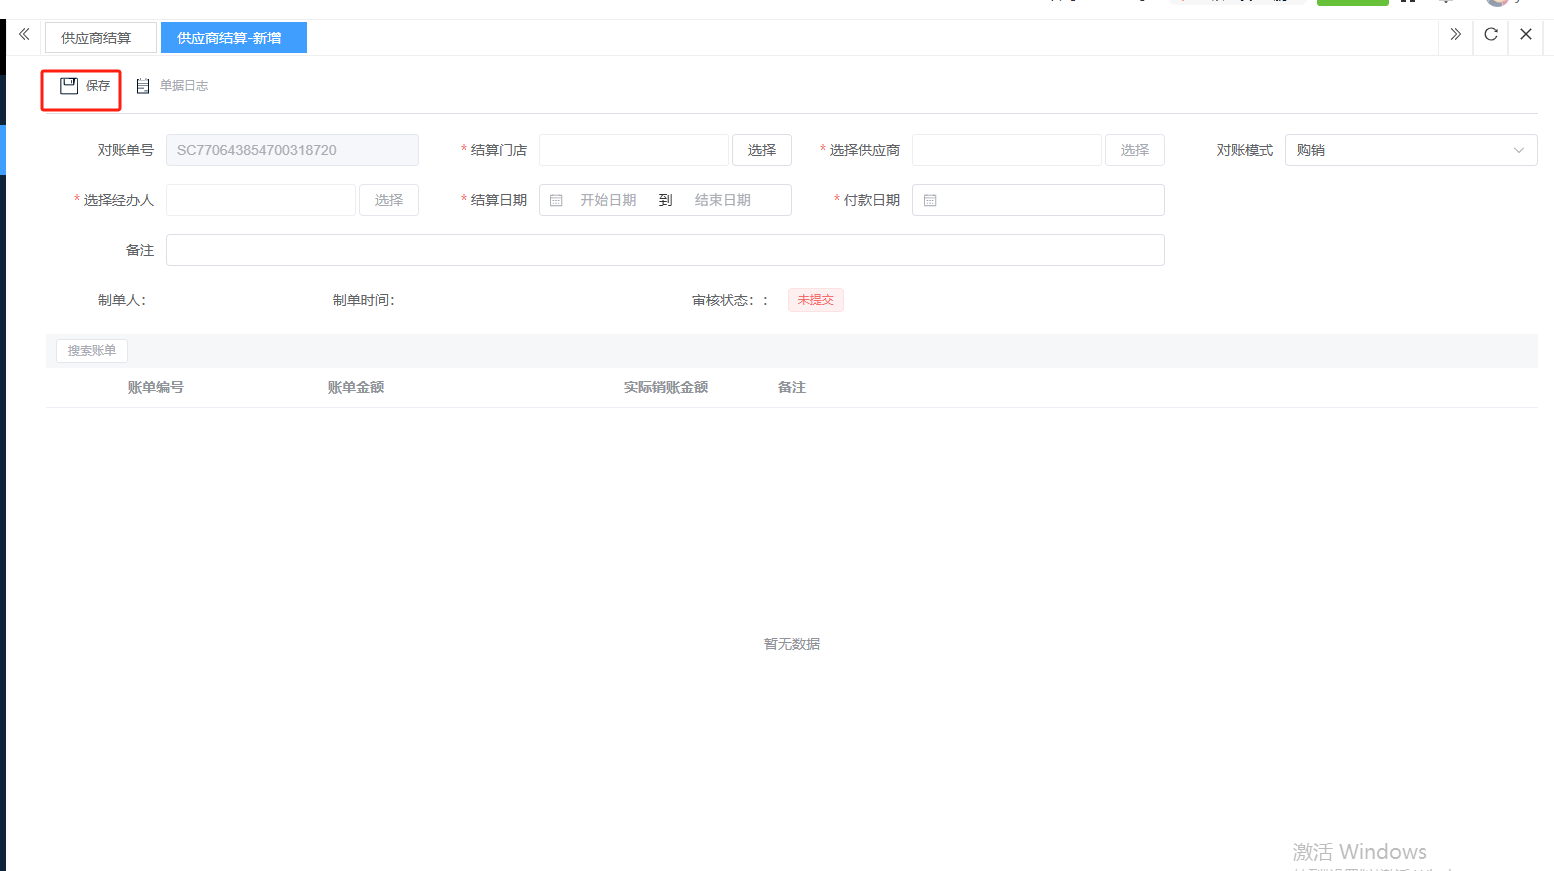Click the end date (结束日期) field

point(723,200)
